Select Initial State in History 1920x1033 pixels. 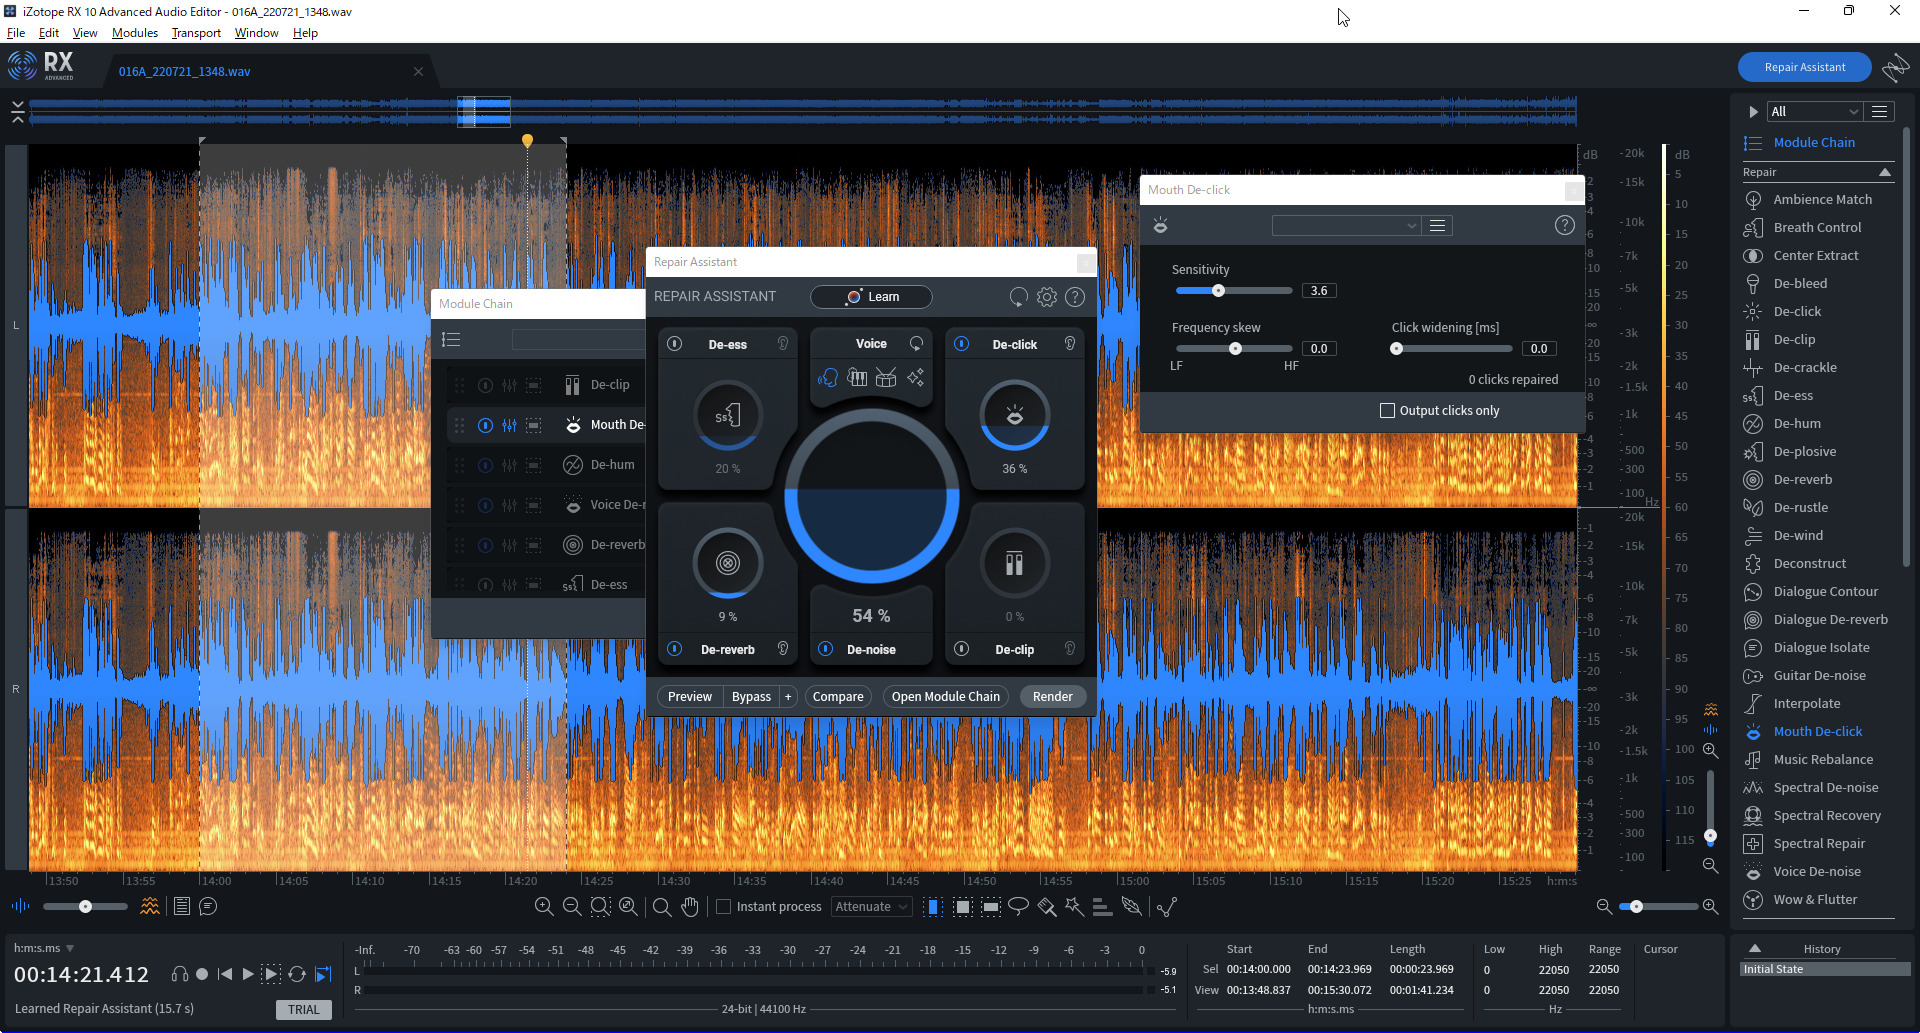(x=1825, y=969)
